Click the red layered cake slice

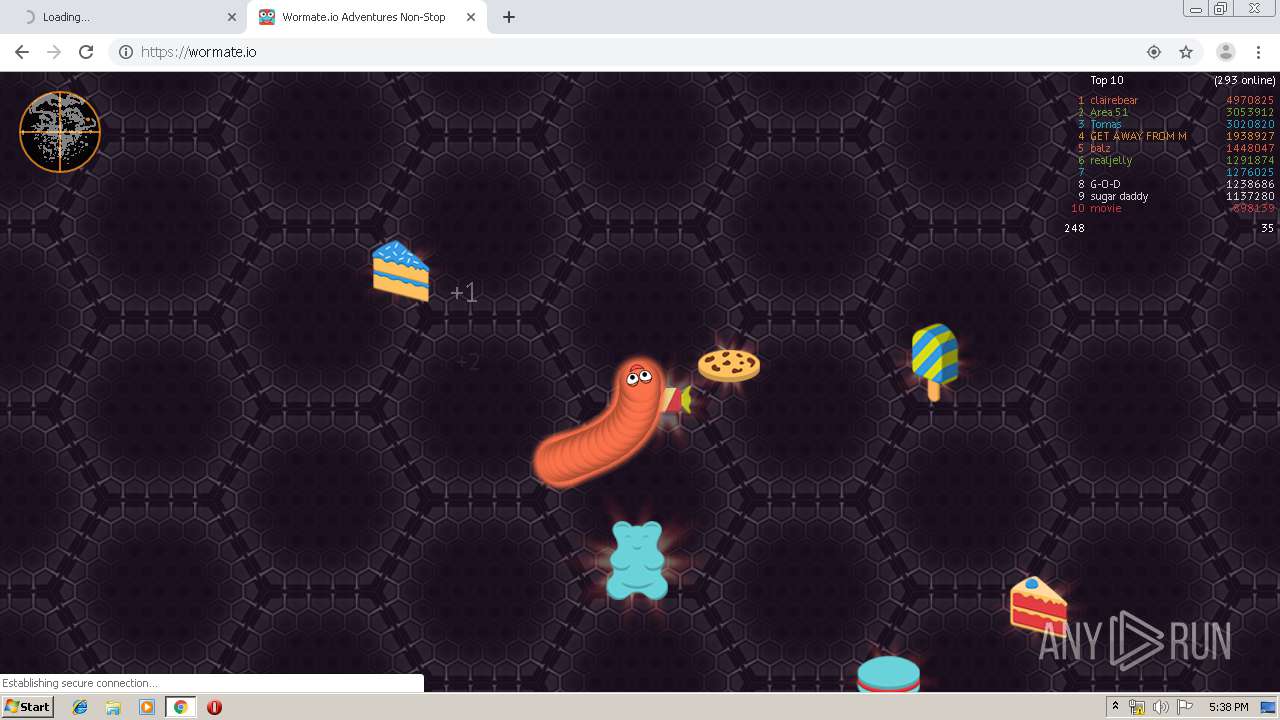(1038, 605)
